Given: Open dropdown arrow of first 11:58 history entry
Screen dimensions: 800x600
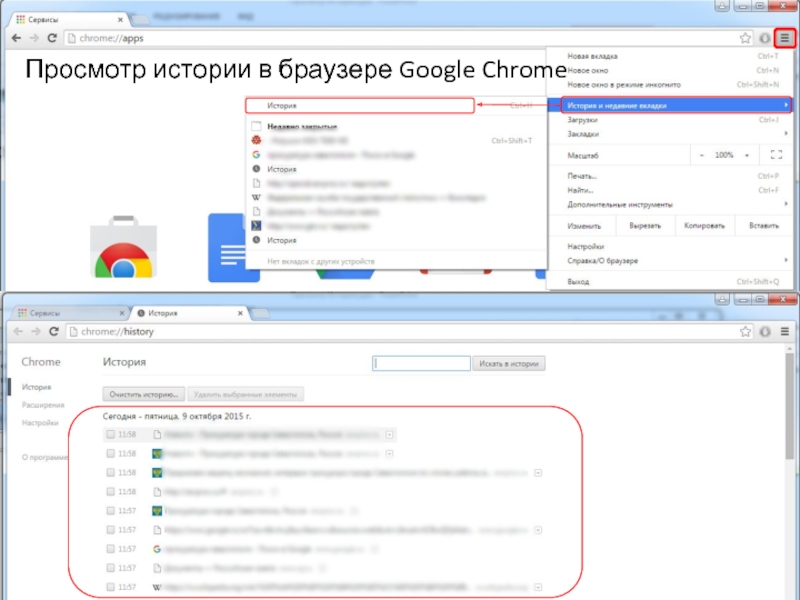Looking at the screenshot, I should [389, 434].
